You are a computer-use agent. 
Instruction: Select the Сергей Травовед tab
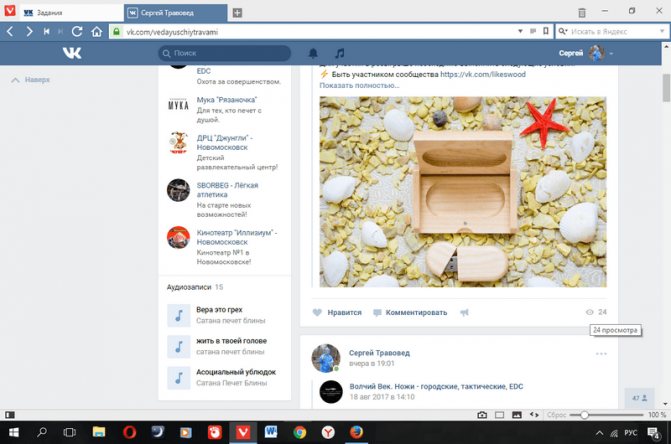tap(175, 13)
